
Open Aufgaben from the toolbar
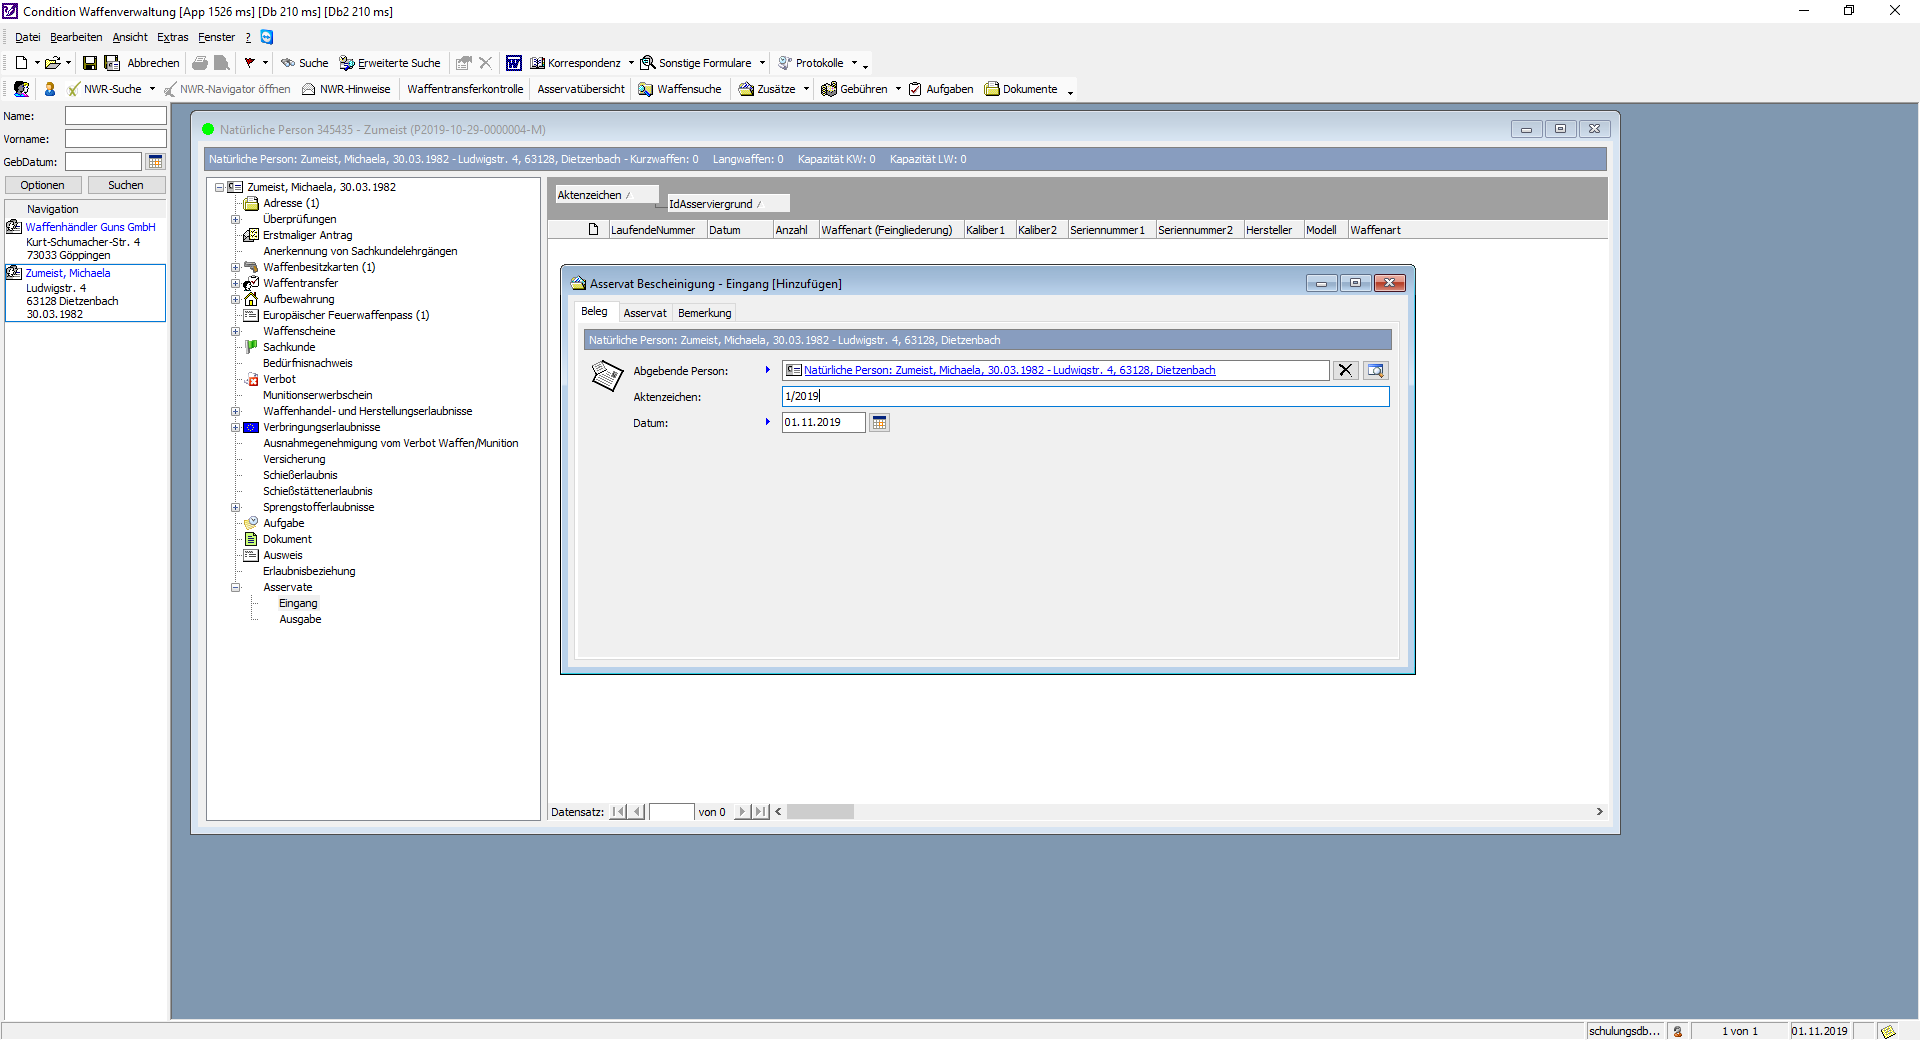(x=941, y=89)
